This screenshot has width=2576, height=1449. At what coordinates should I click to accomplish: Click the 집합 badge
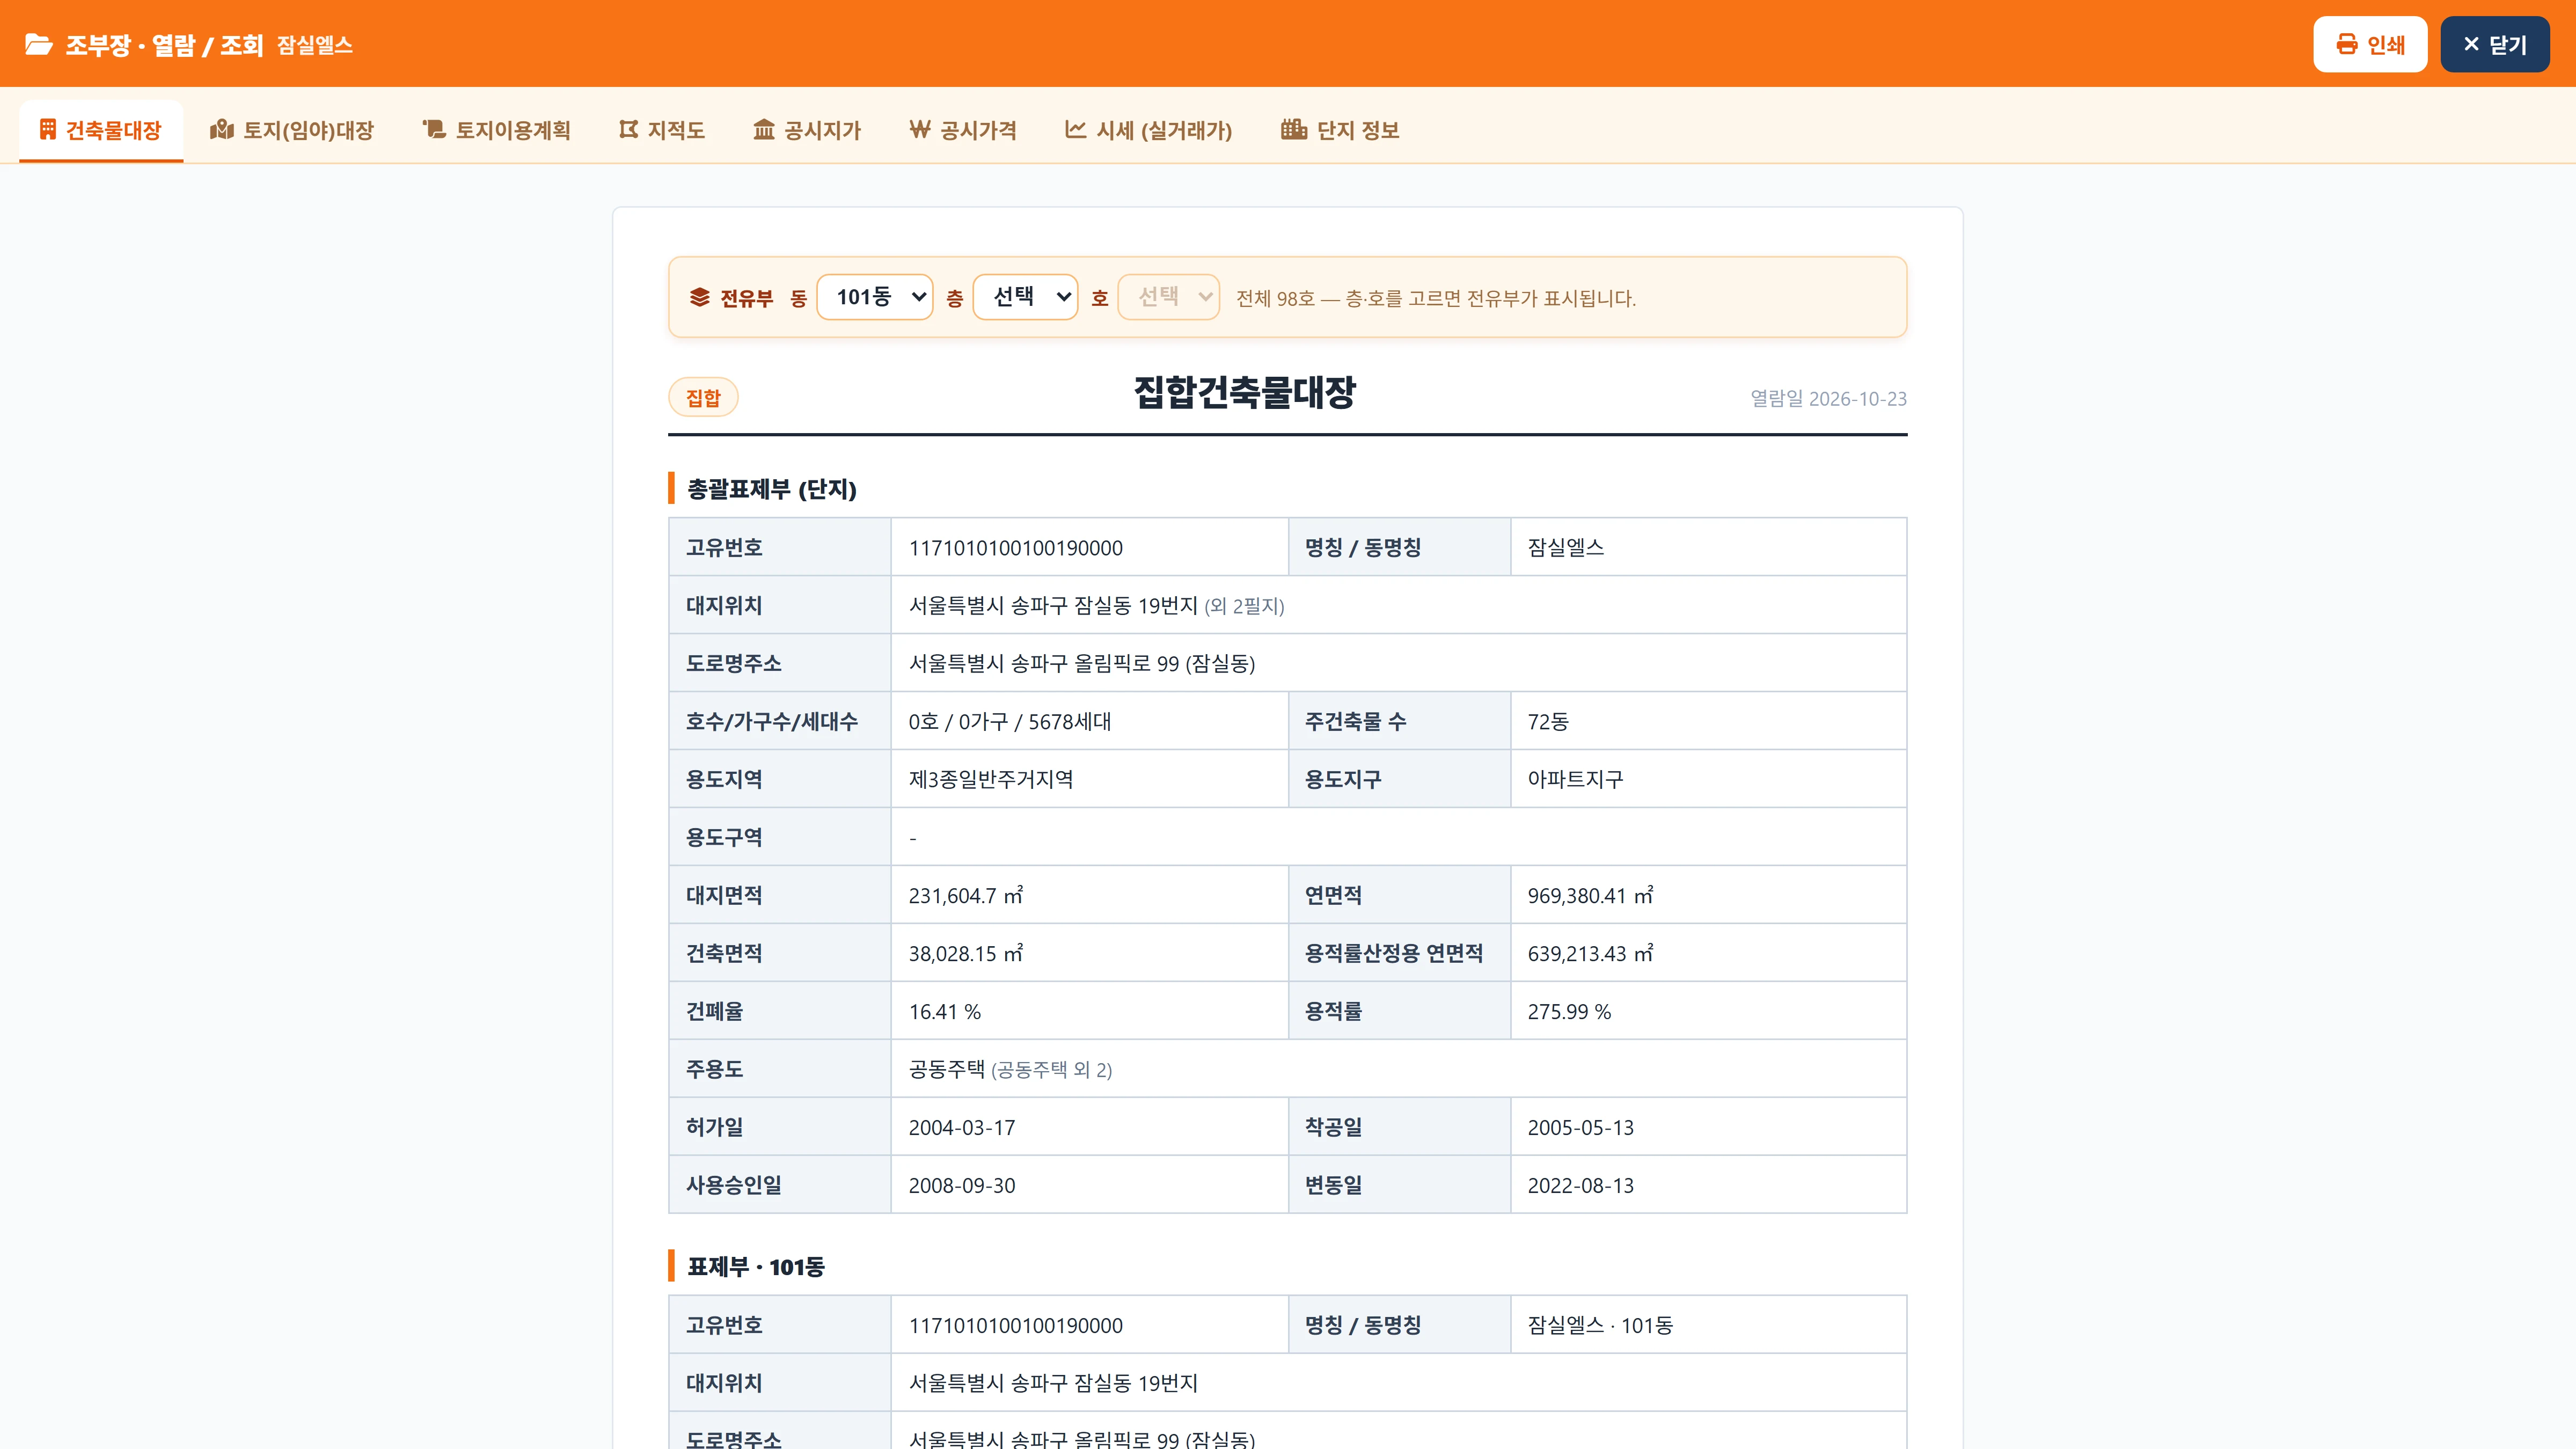(703, 397)
